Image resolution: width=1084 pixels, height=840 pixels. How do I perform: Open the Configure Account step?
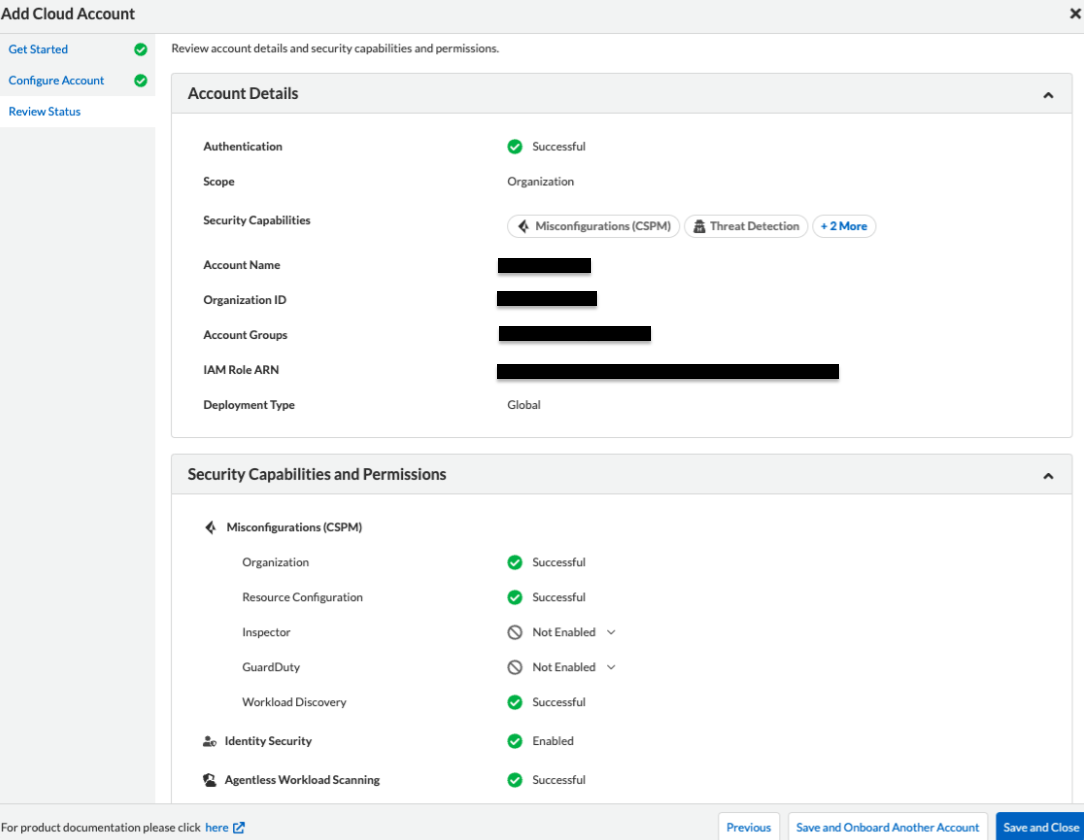pyautogui.click(x=56, y=80)
